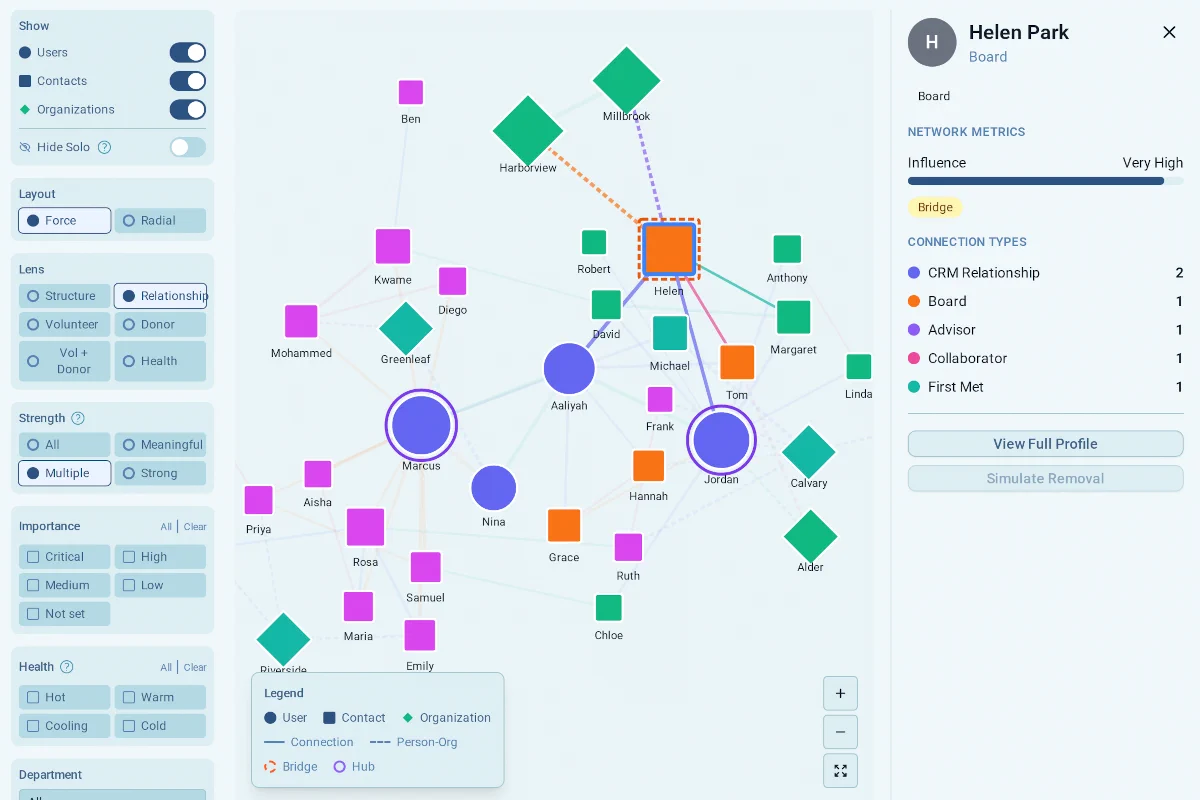The image size is (1200, 800).
Task: Select the Force layout option
Action: pyautogui.click(x=64, y=220)
